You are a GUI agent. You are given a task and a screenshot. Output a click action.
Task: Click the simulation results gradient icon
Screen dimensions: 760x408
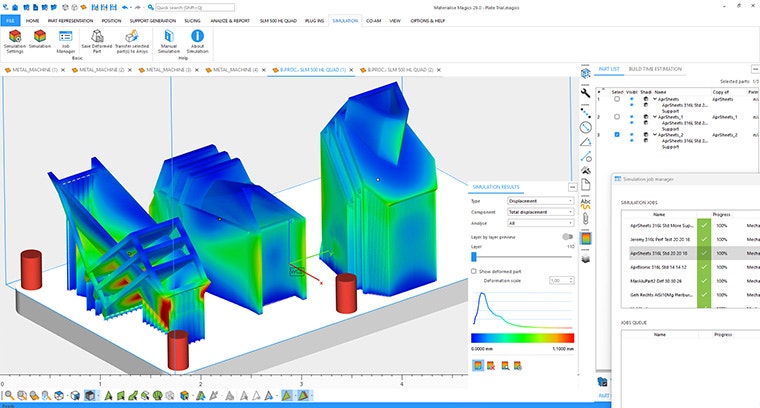[x=586, y=238]
